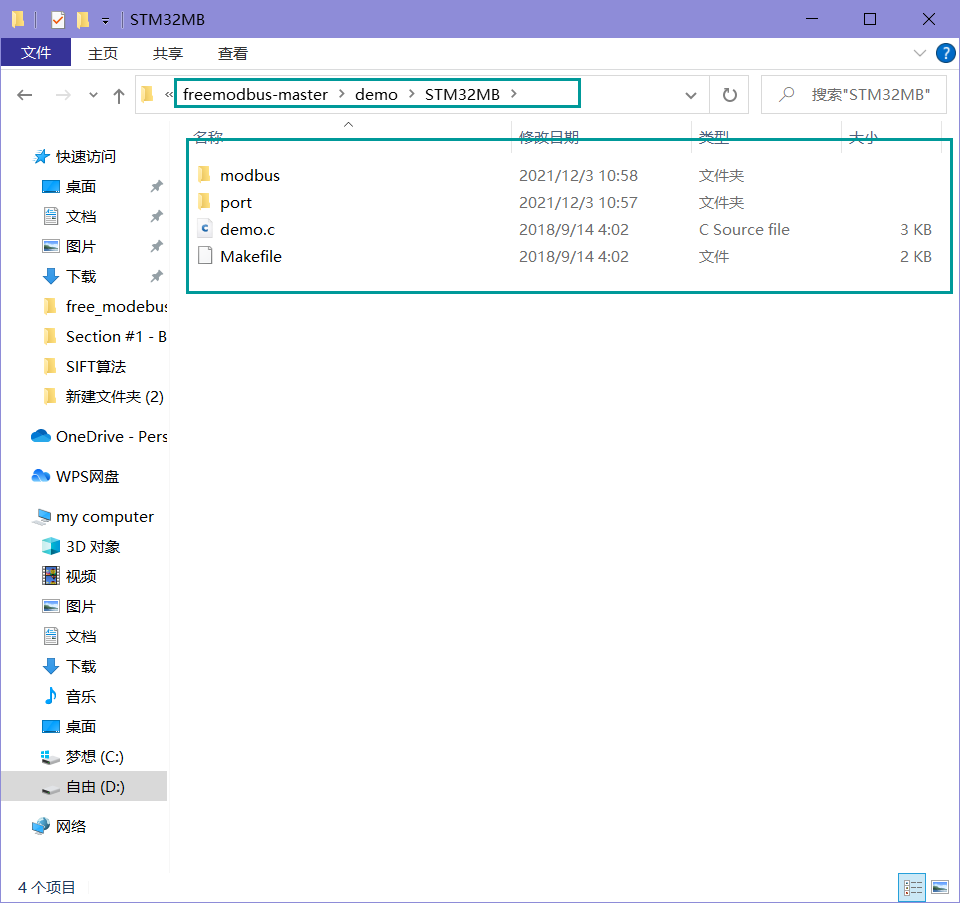This screenshot has height=903, width=960.
Task: Open the address bar history dropdown
Action: click(x=691, y=95)
